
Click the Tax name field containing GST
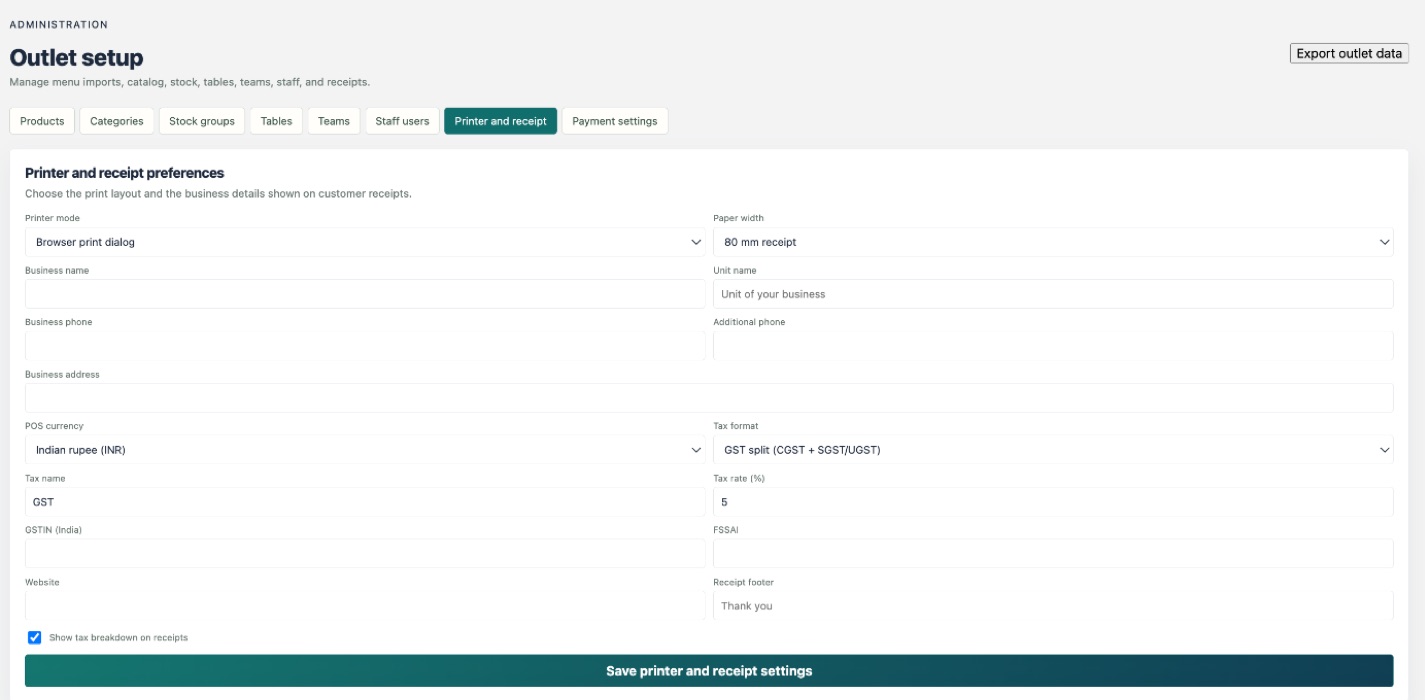[365, 502]
